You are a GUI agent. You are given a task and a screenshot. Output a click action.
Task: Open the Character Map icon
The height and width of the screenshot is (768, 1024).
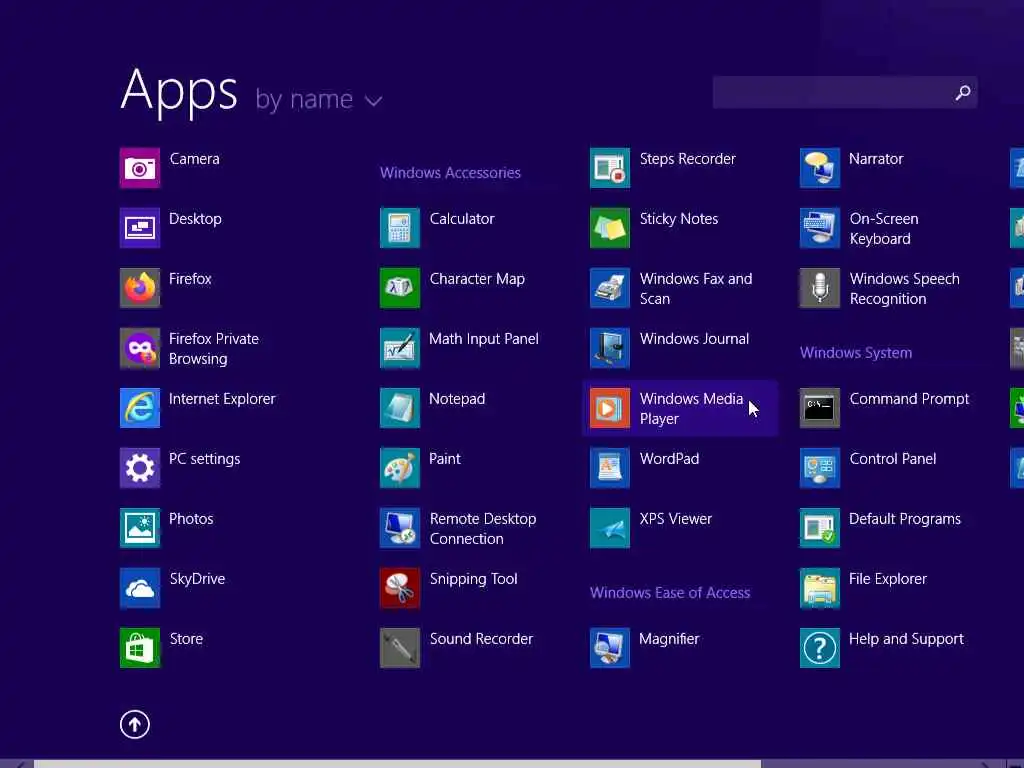[x=400, y=288]
